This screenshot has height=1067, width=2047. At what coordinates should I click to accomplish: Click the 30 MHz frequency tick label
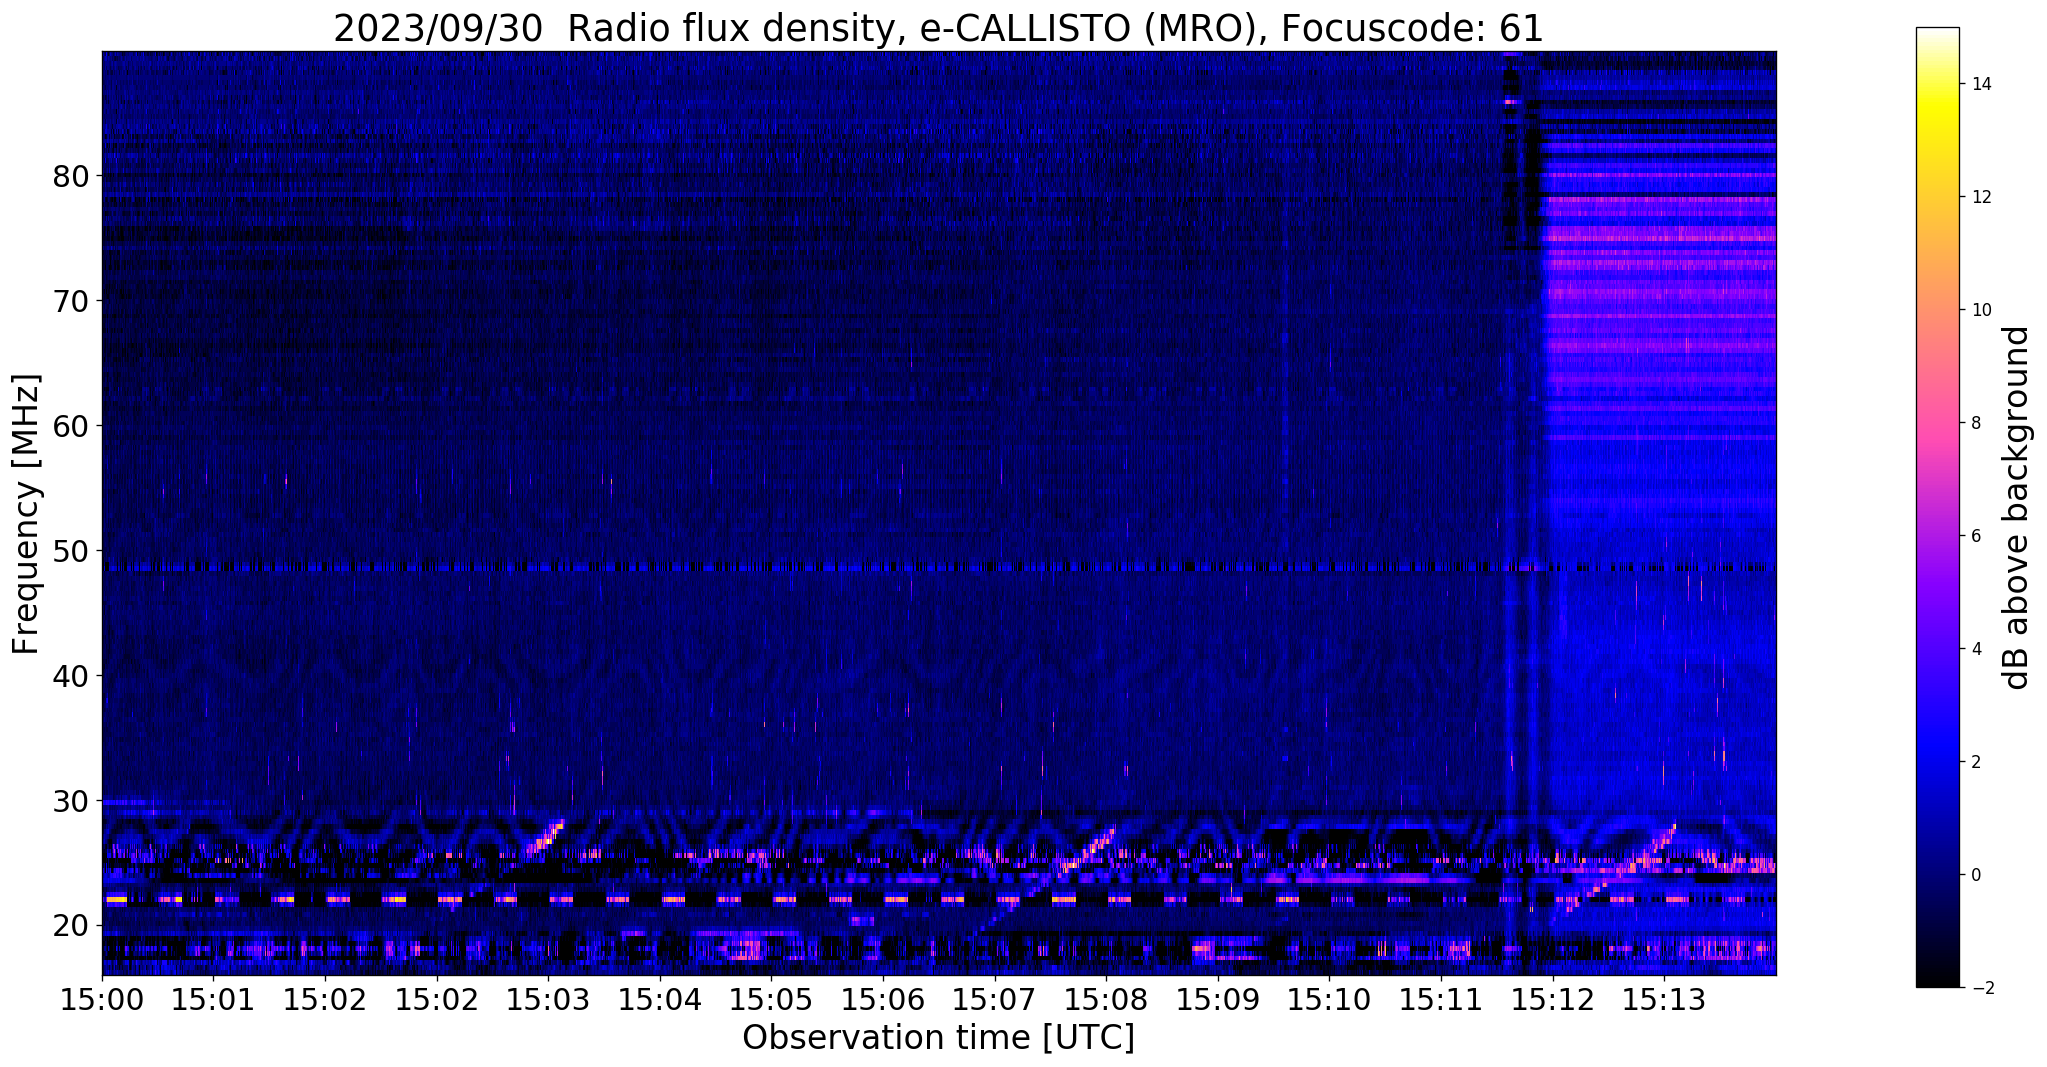[69, 800]
